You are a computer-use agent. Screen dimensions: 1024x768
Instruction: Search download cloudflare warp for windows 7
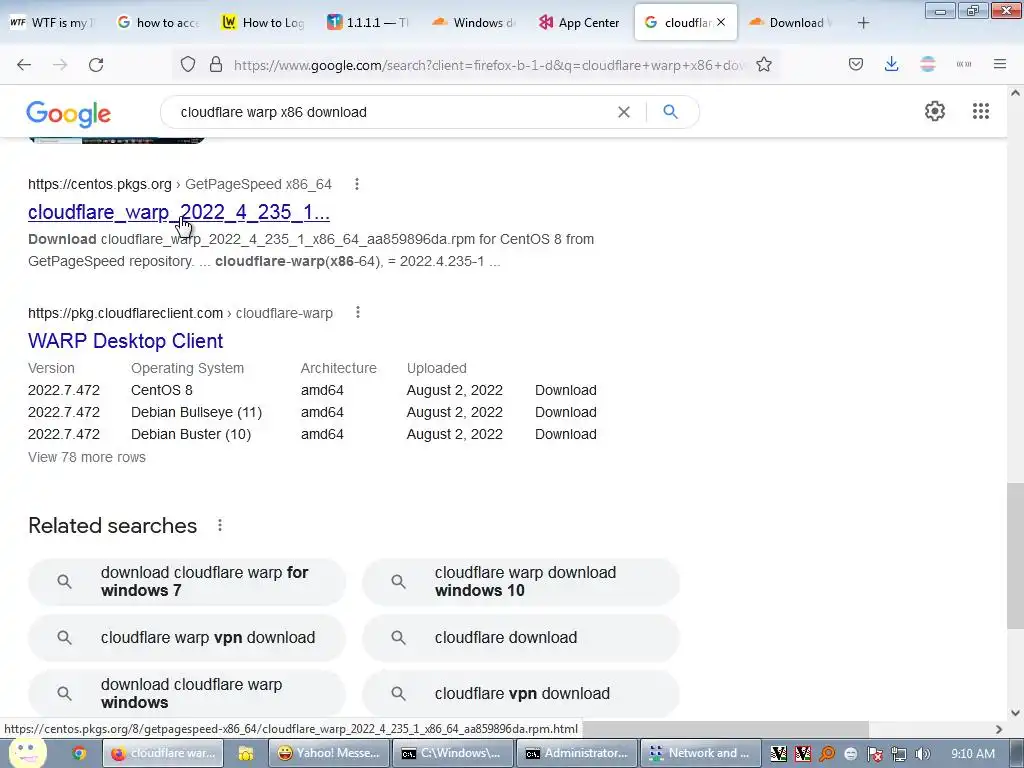(x=187, y=581)
